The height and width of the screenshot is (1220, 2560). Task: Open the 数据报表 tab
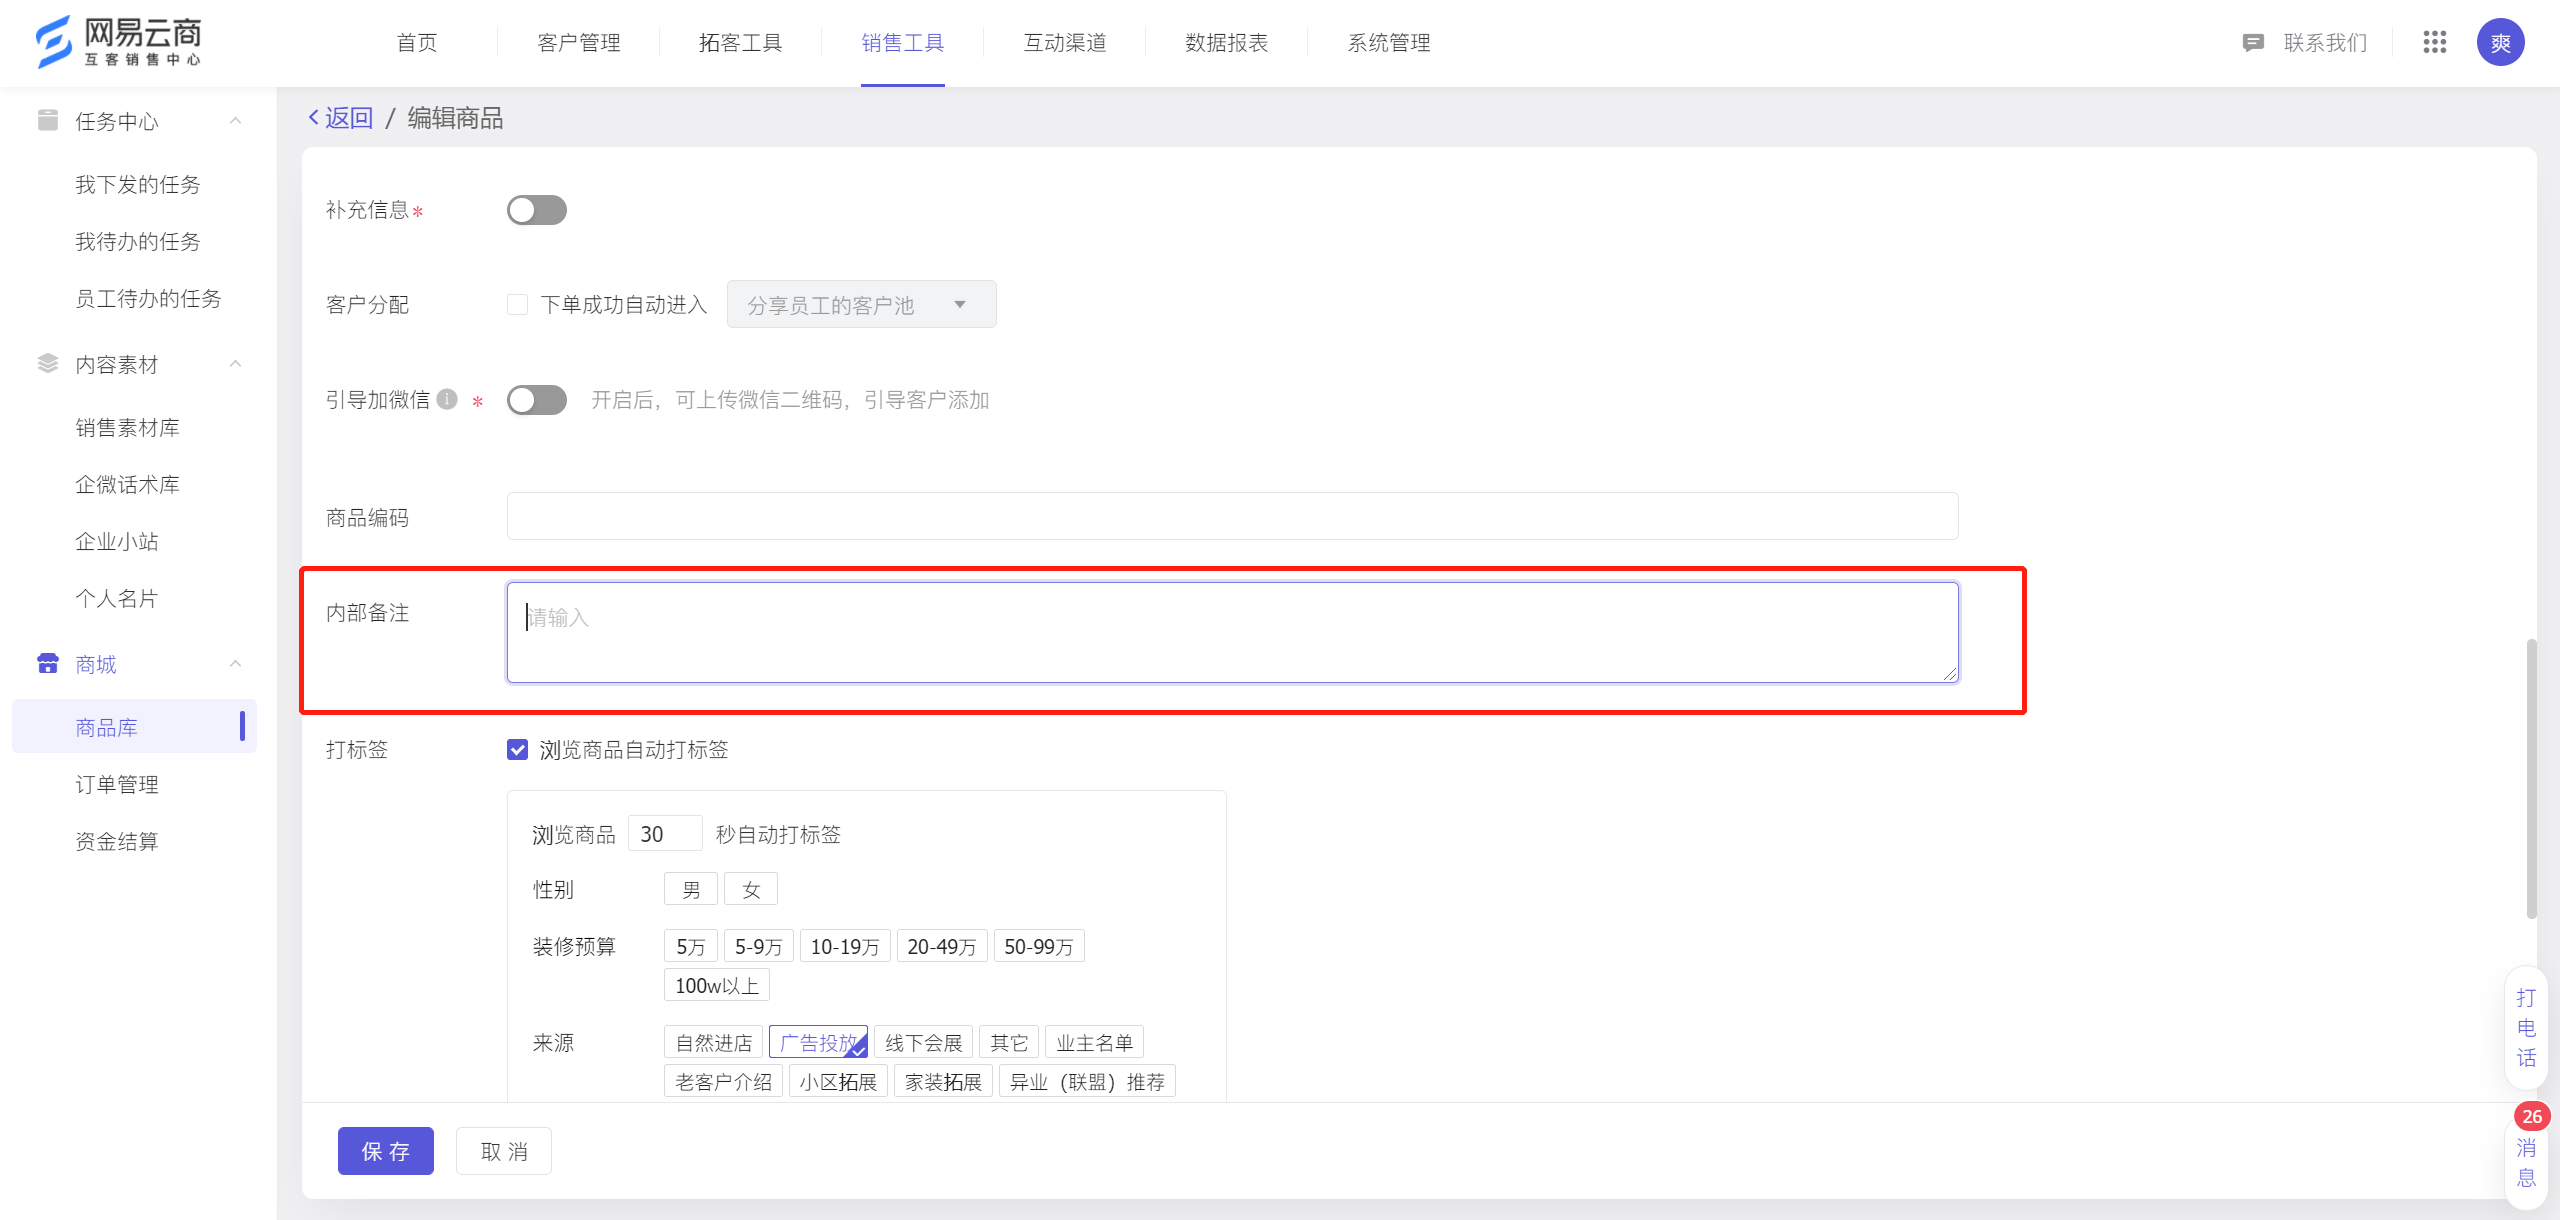(x=1227, y=42)
